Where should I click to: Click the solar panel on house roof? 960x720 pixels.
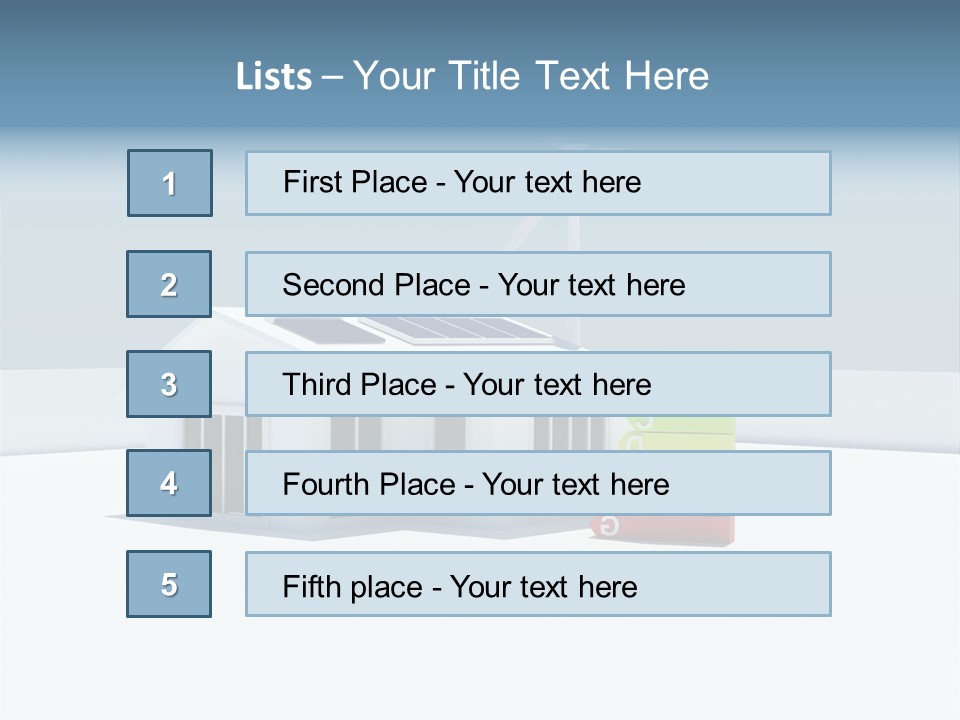(x=455, y=330)
